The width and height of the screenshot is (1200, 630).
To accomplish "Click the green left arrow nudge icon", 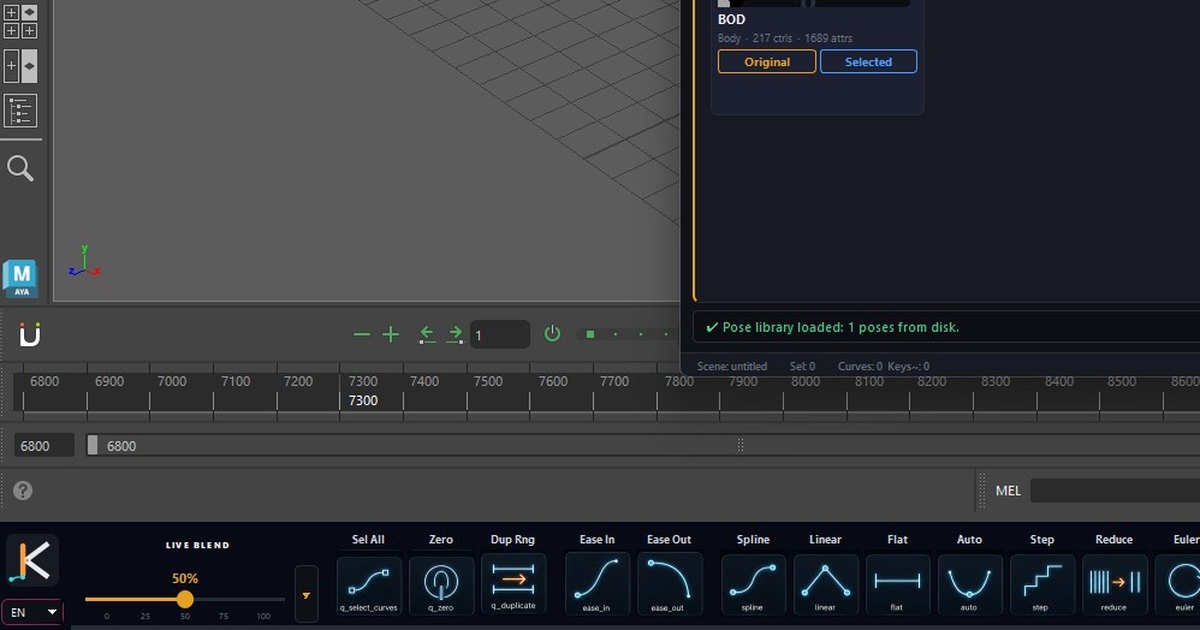I will click(427, 334).
